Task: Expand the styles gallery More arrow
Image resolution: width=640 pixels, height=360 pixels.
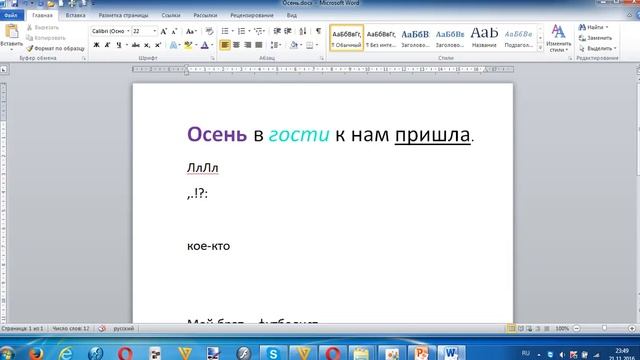Action: [x=540, y=48]
